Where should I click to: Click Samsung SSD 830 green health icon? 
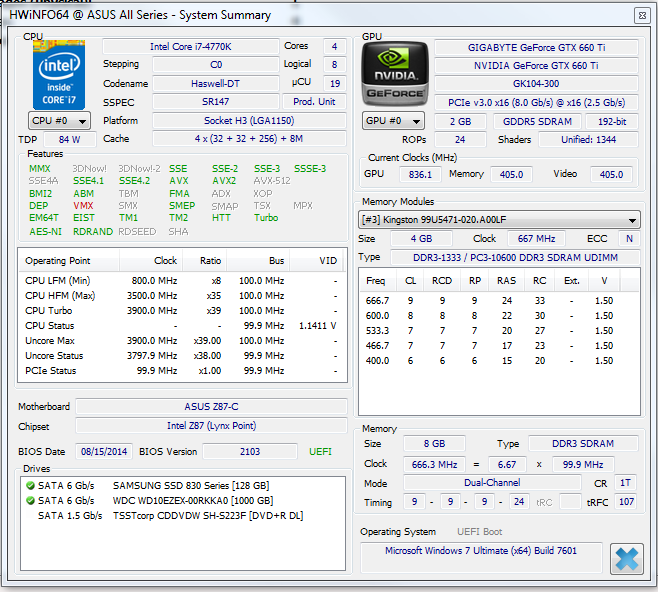pos(30,485)
